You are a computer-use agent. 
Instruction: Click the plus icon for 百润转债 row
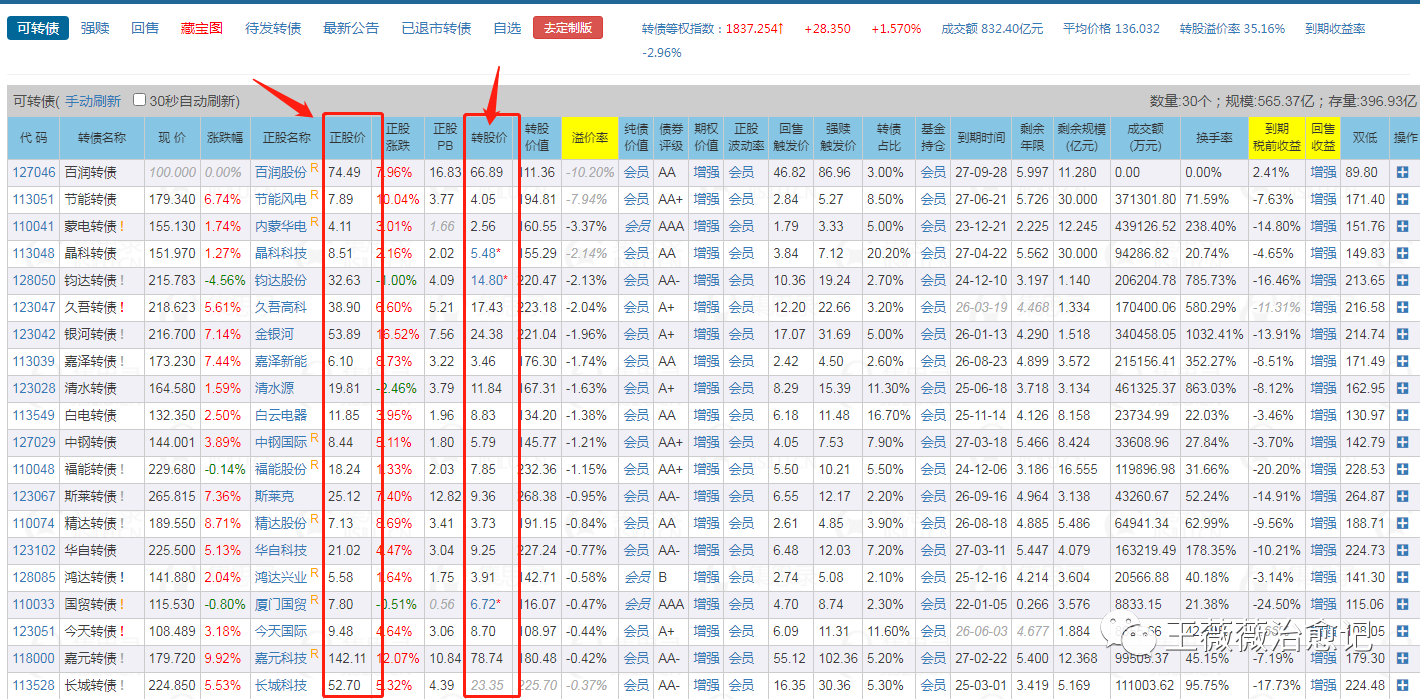pyautogui.click(x=1404, y=173)
